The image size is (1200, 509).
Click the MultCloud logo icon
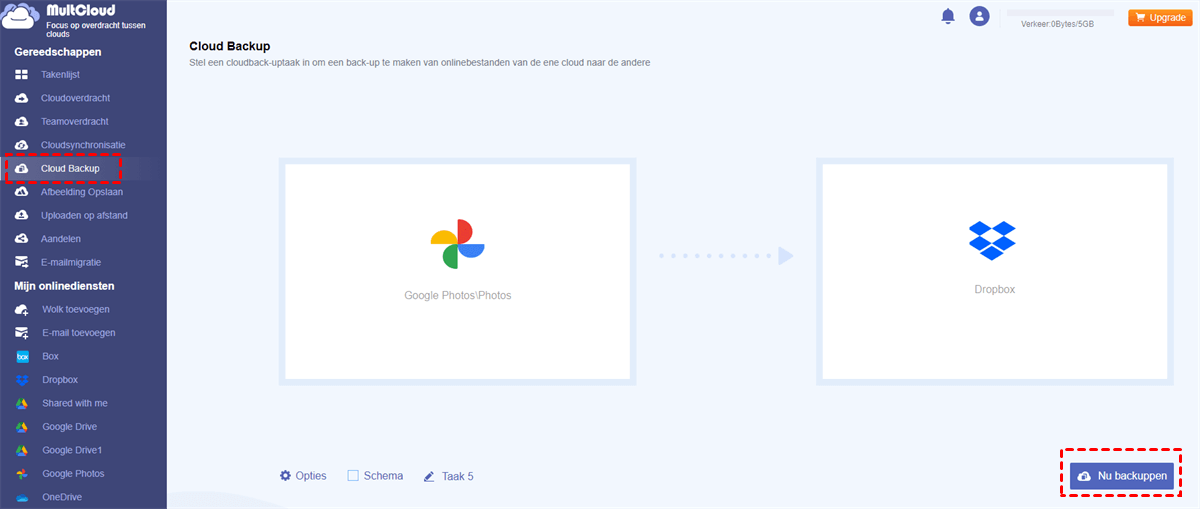tap(19, 16)
